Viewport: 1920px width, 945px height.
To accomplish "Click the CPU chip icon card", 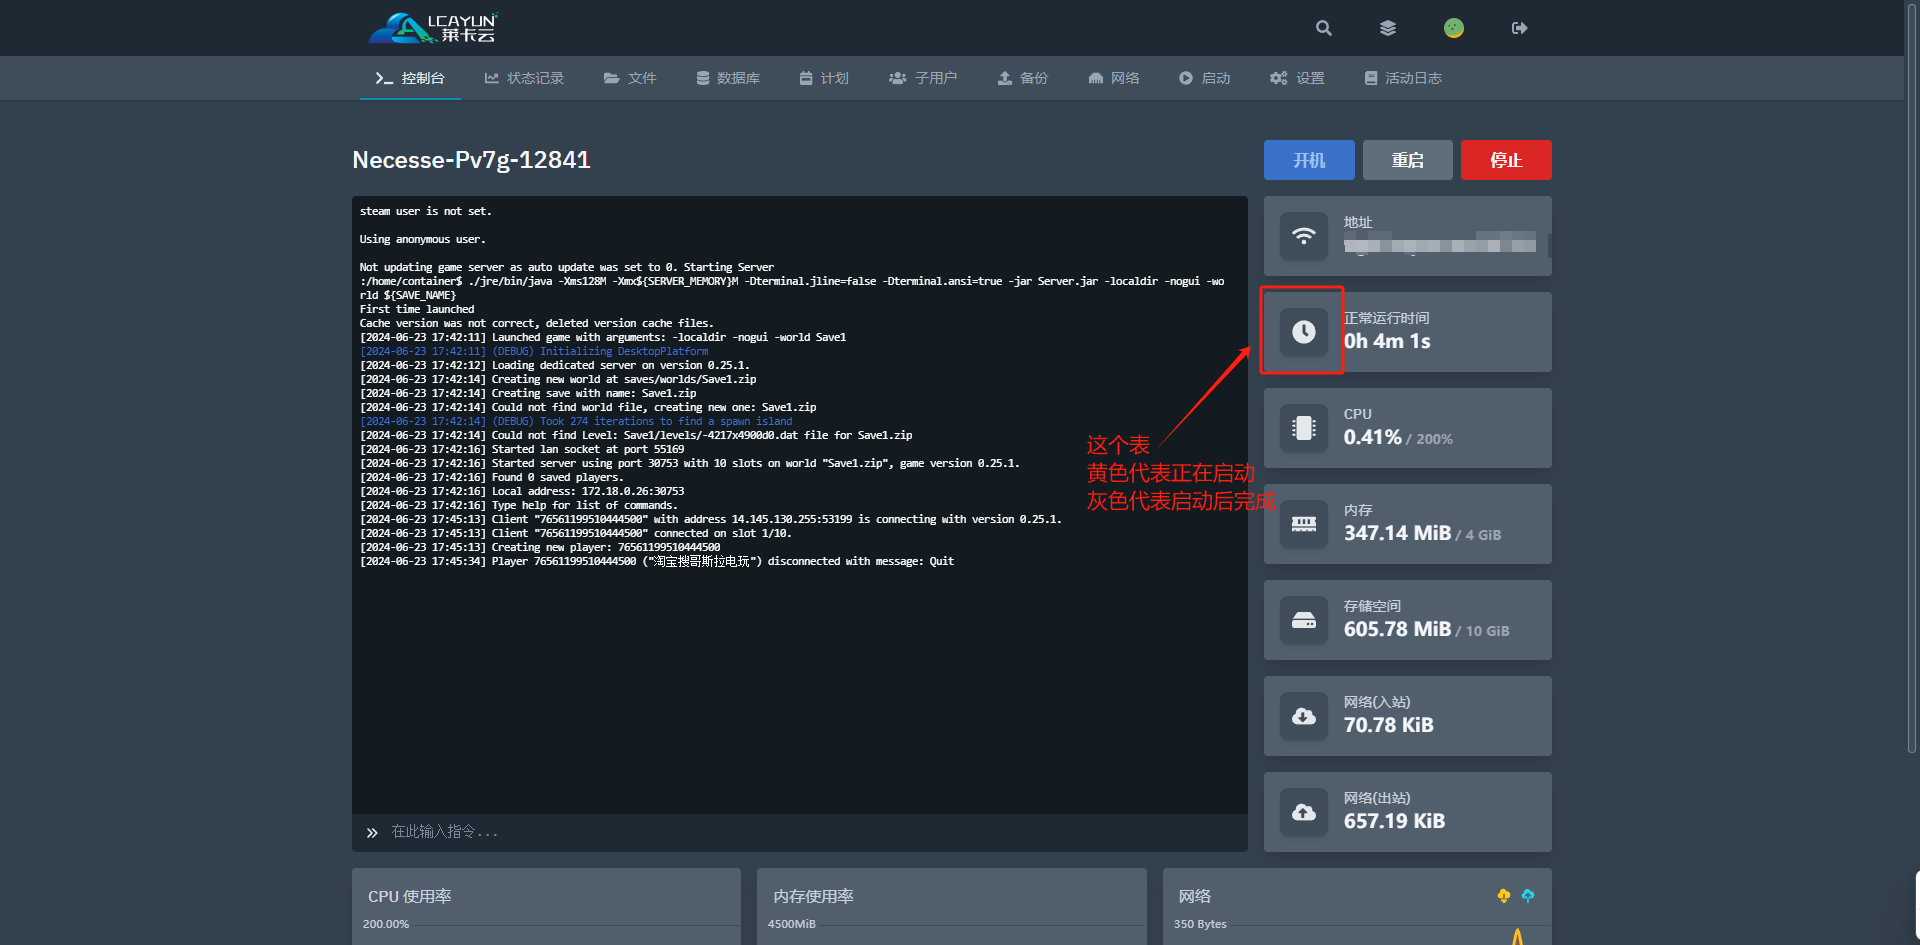I will point(1304,428).
